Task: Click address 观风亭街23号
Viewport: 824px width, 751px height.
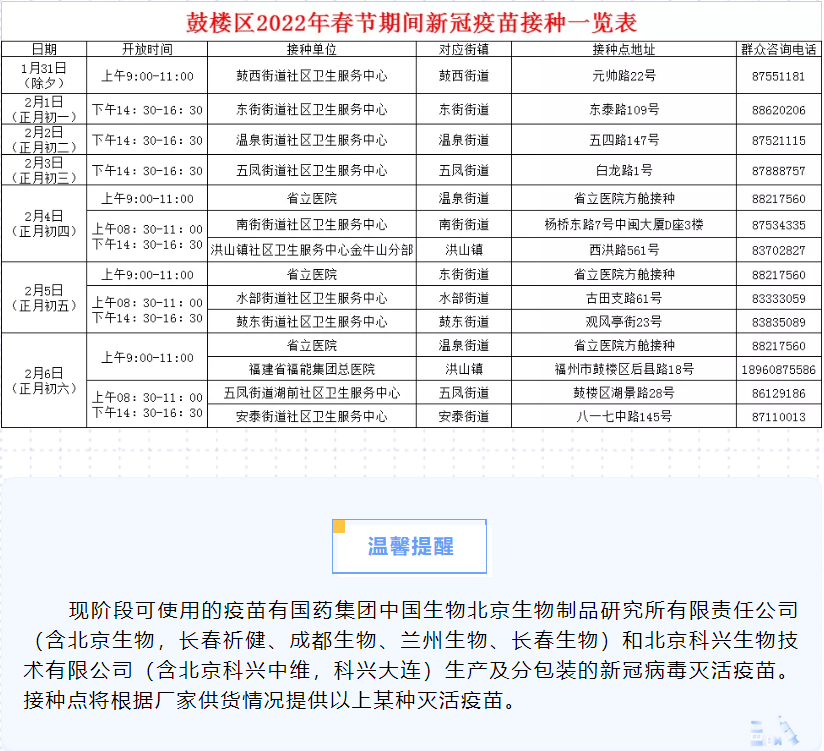Action: pos(624,321)
